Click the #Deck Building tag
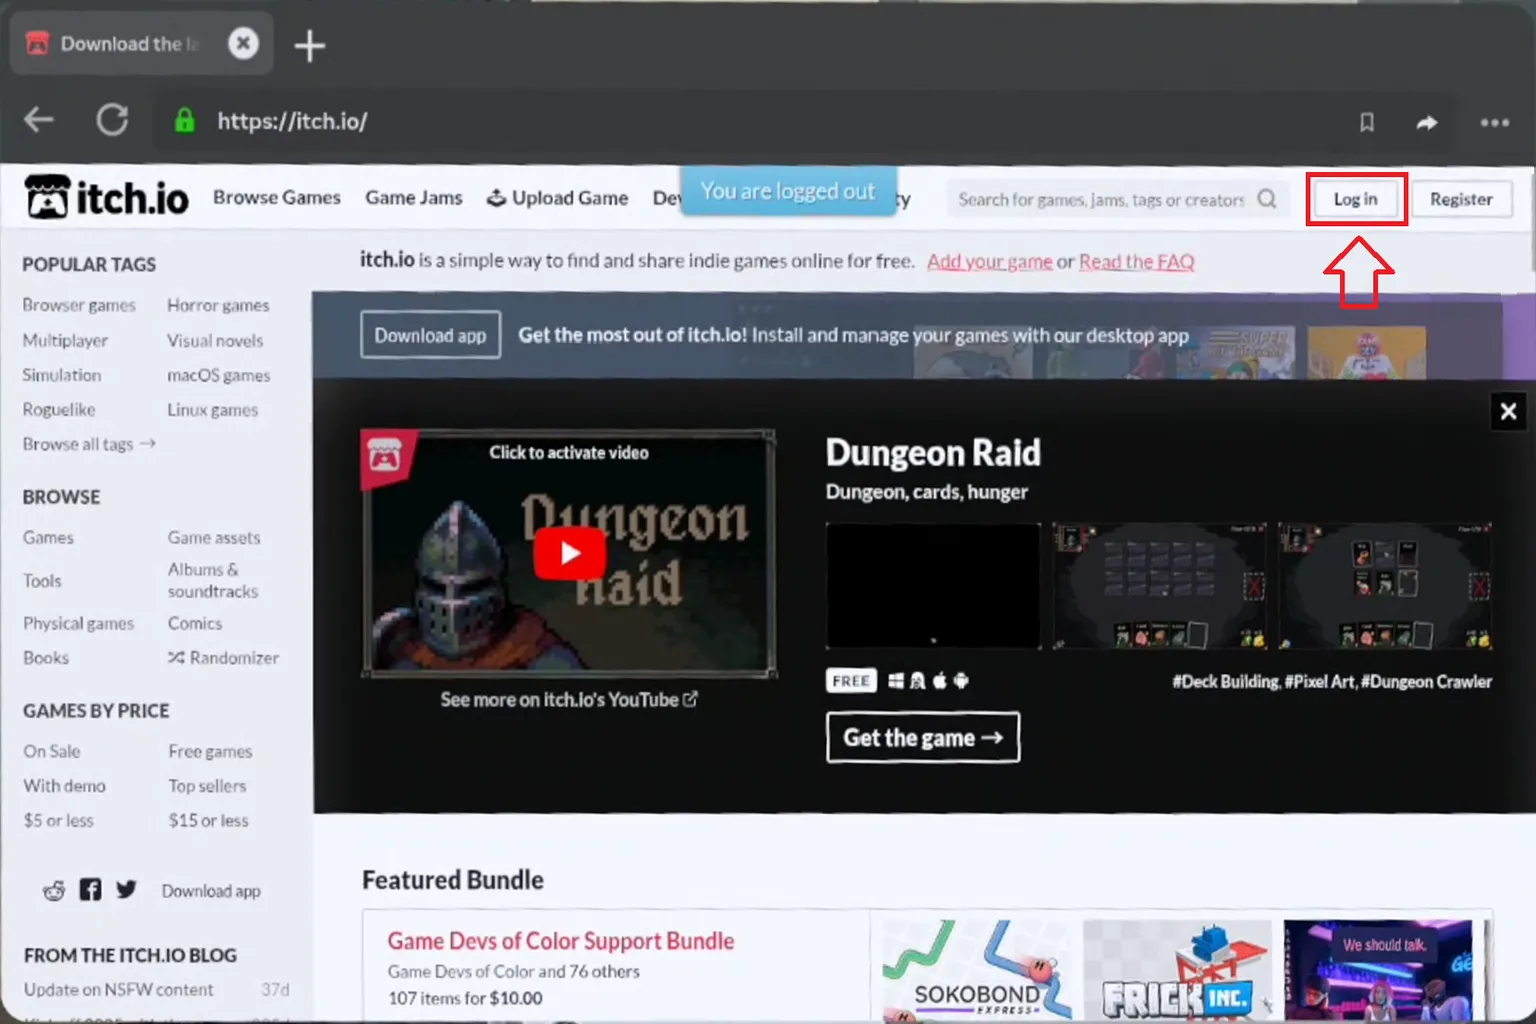 pyautogui.click(x=1225, y=681)
